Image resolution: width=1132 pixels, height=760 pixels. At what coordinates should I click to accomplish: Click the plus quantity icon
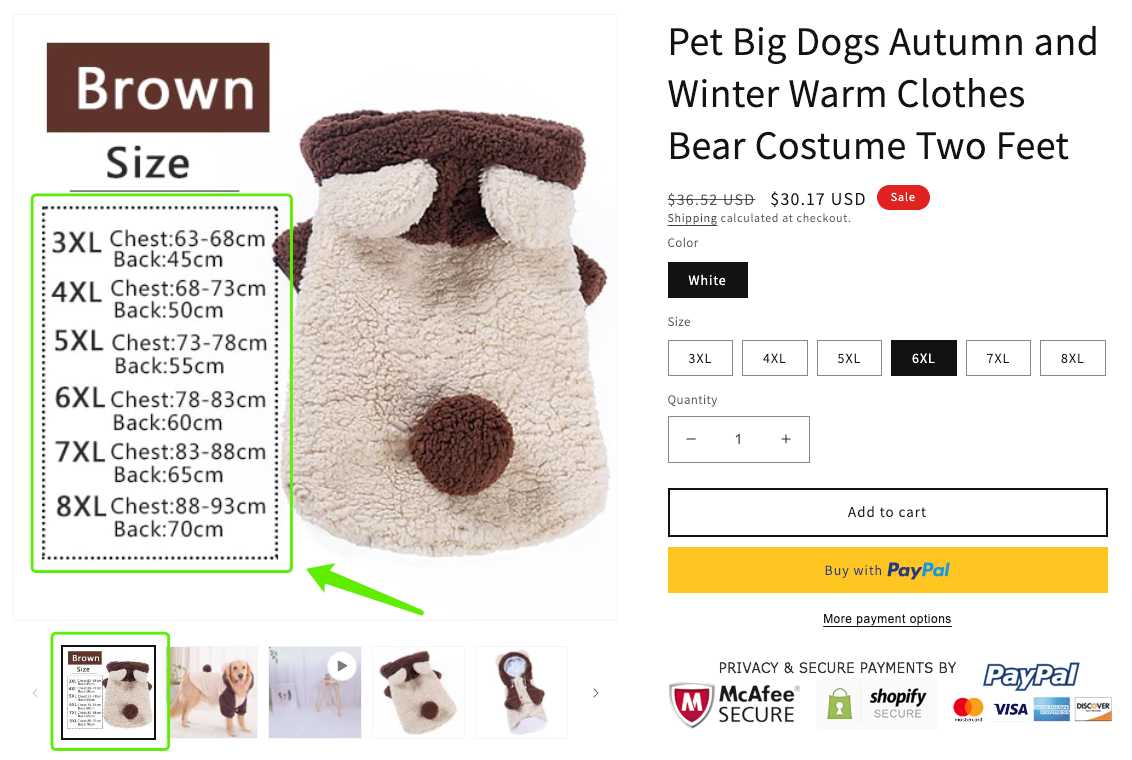coord(786,439)
